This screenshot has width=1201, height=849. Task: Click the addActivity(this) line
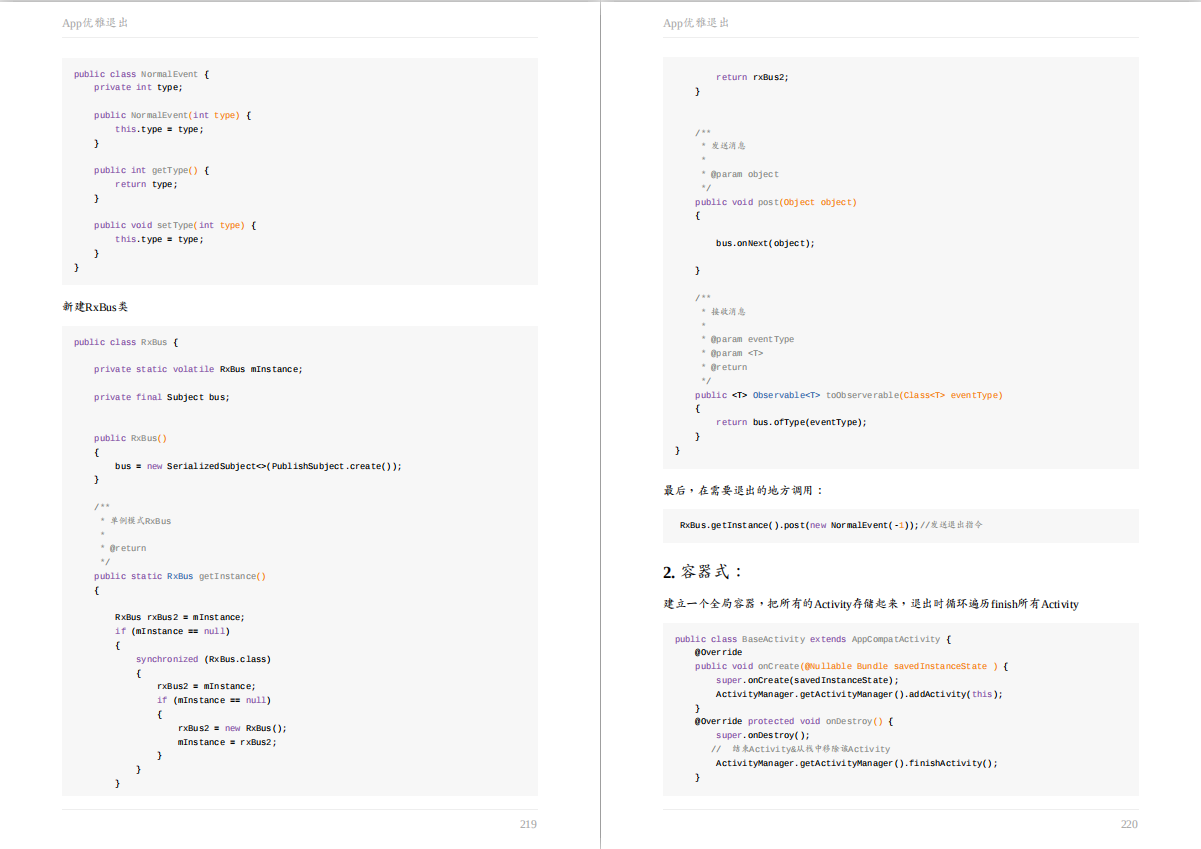859,694
